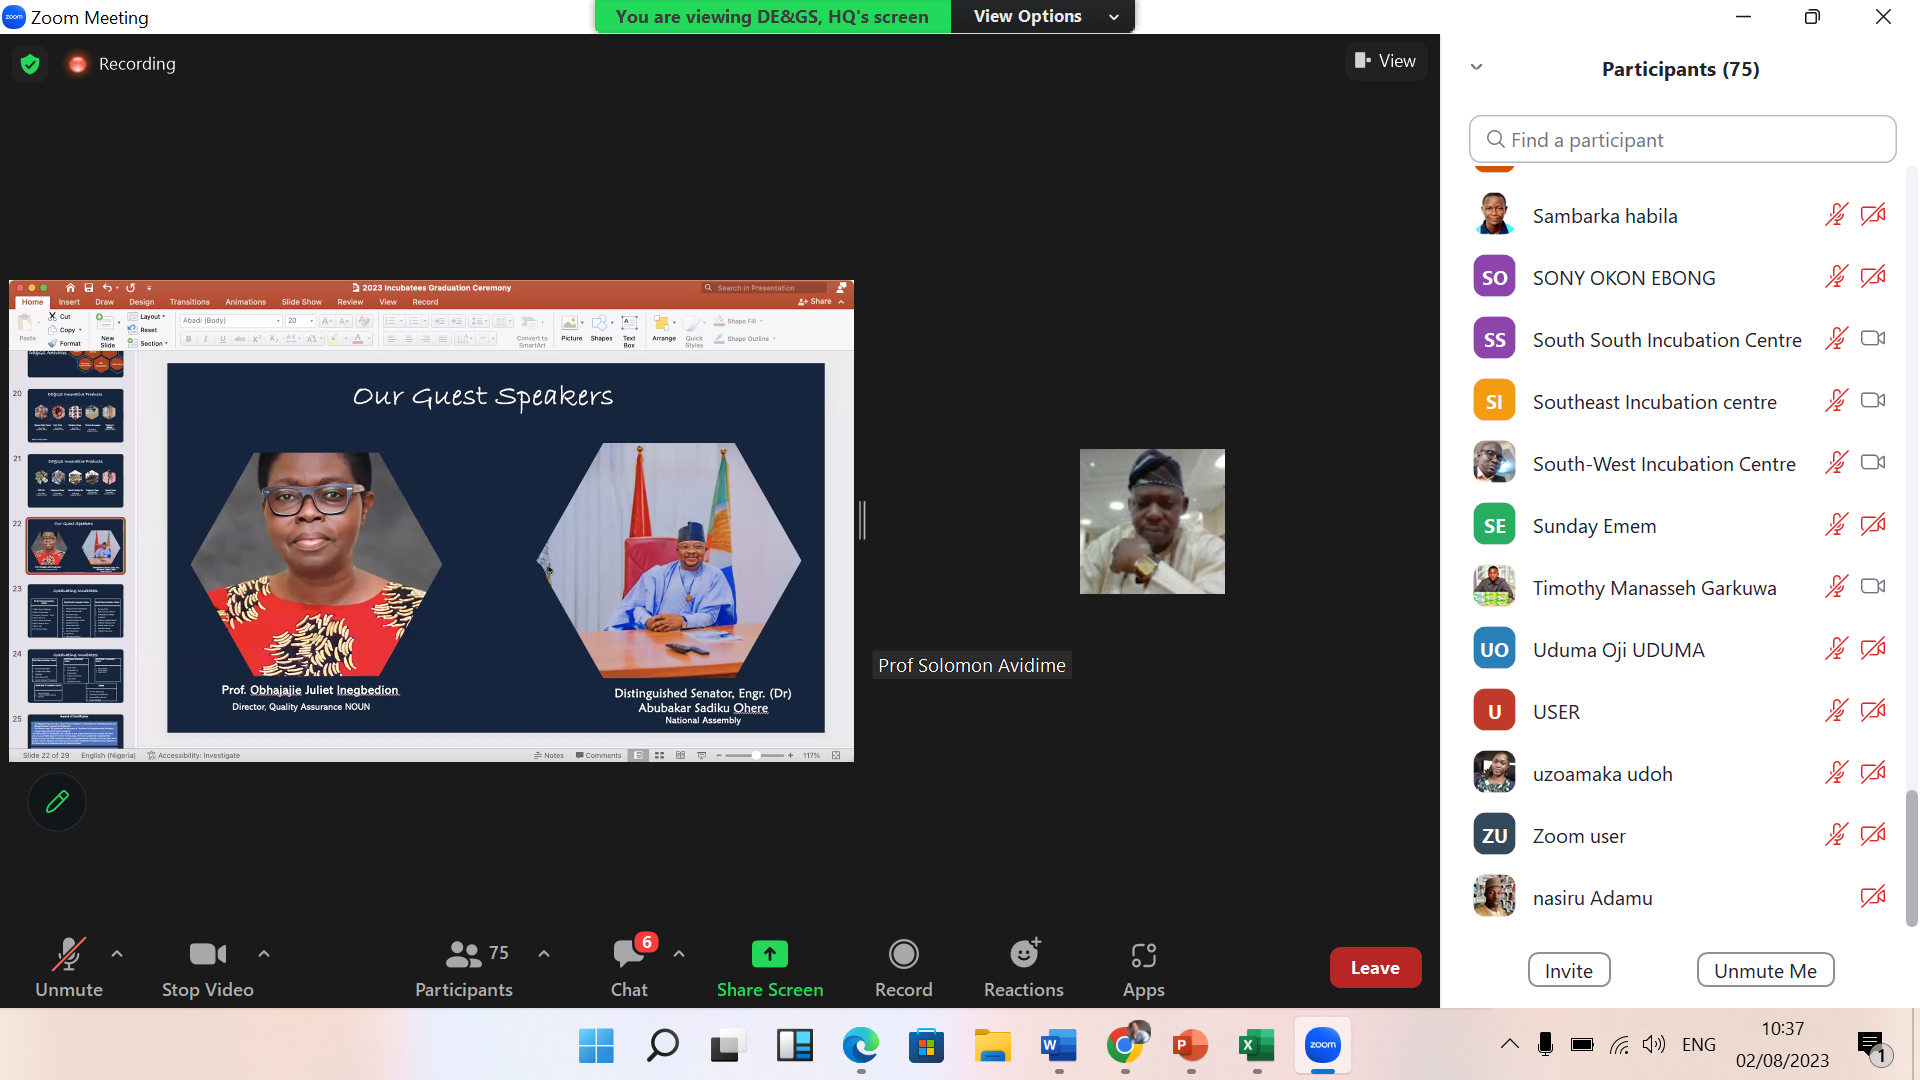Expand video options arrow beside Stop Video
Viewport: 1920px width, 1080px height.
click(264, 954)
